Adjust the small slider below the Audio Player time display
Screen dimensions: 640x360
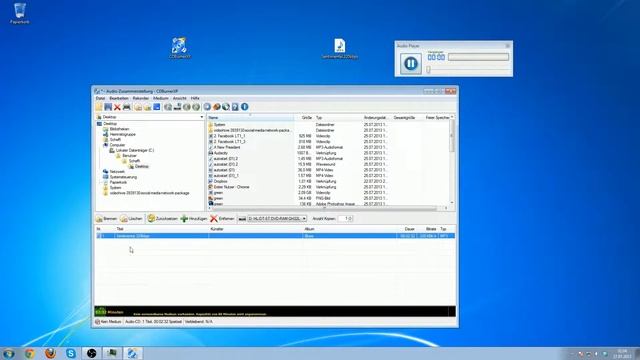point(428,70)
